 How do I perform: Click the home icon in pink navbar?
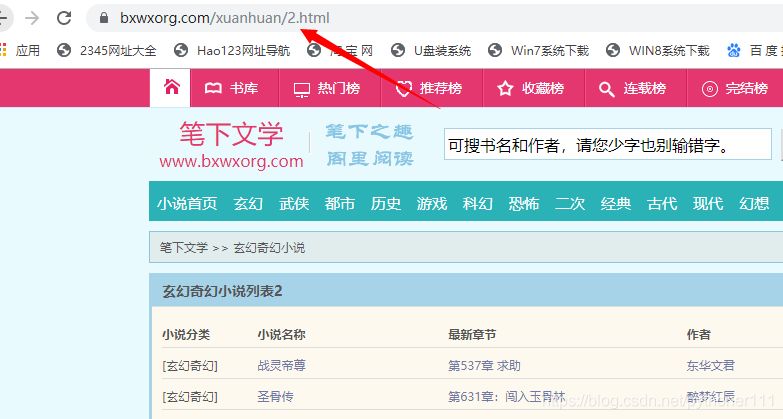tap(171, 87)
